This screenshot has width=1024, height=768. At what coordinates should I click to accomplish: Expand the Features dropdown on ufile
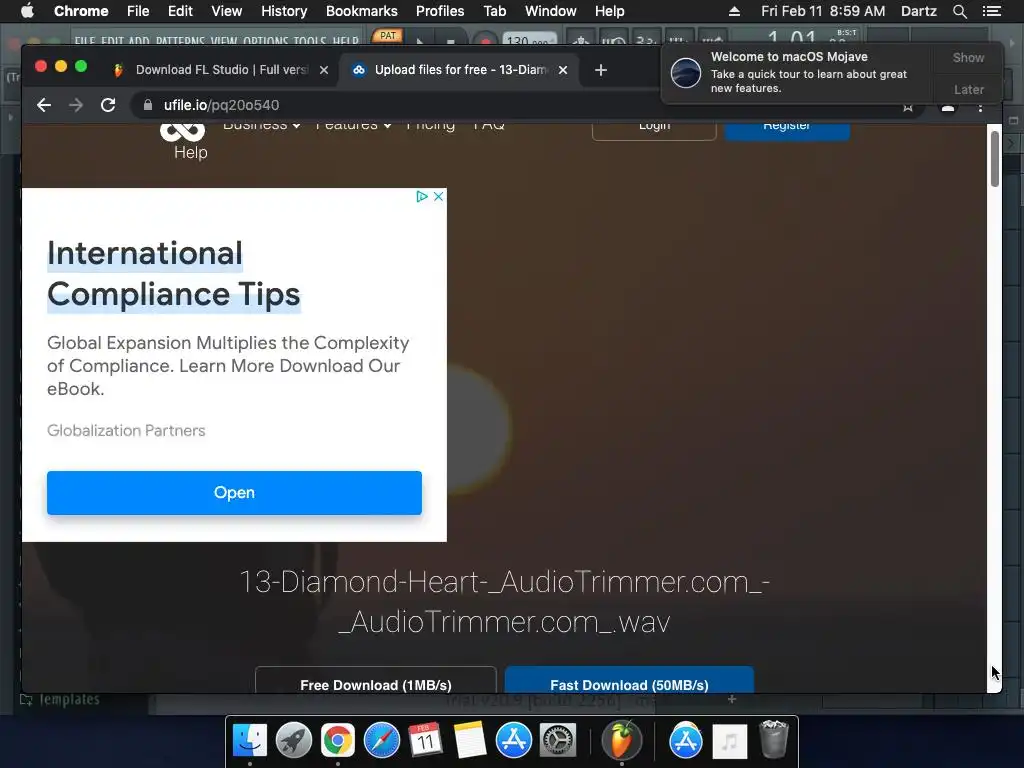[353, 126]
